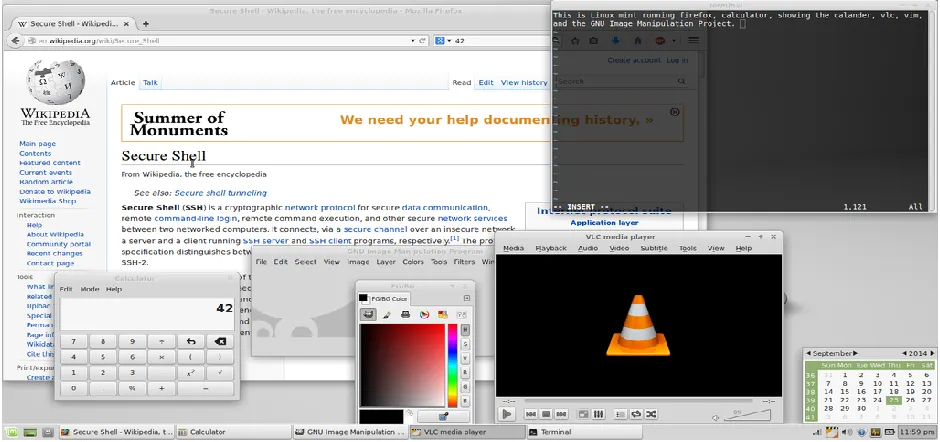Select the V value radio button
940x442 pixels.
tap(465, 359)
